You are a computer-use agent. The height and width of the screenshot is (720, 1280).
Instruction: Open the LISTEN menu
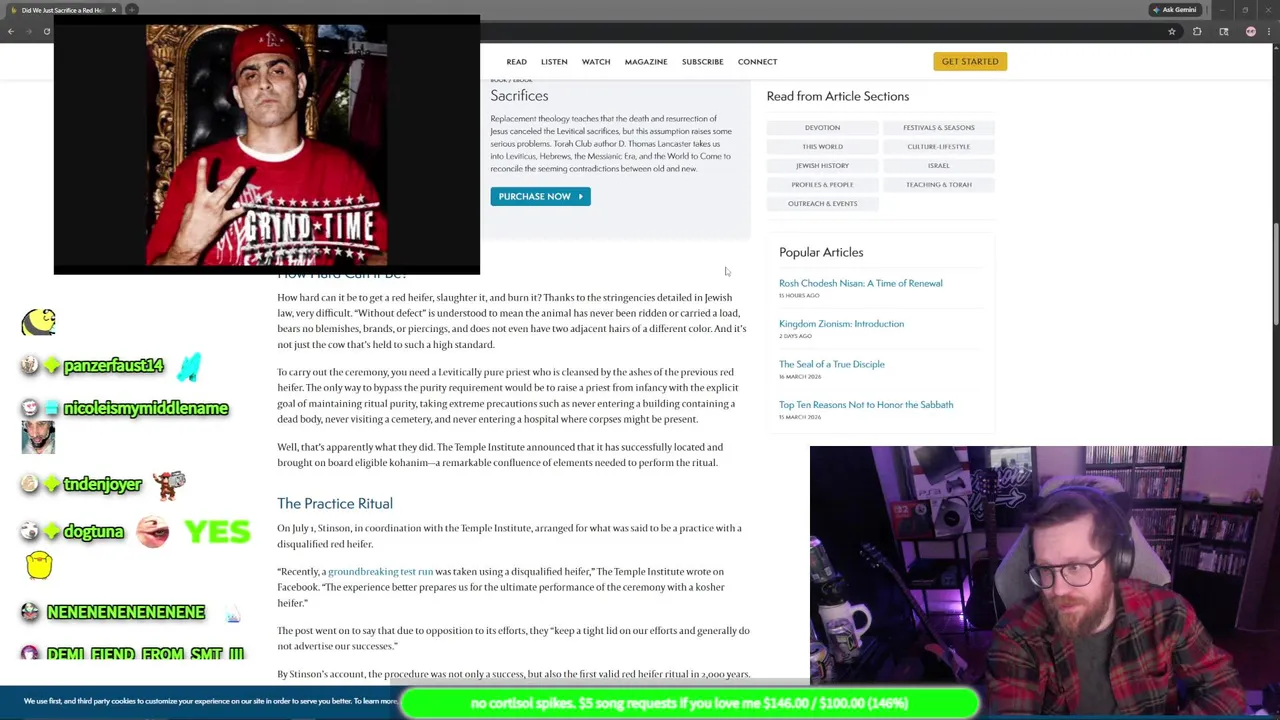pos(554,62)
